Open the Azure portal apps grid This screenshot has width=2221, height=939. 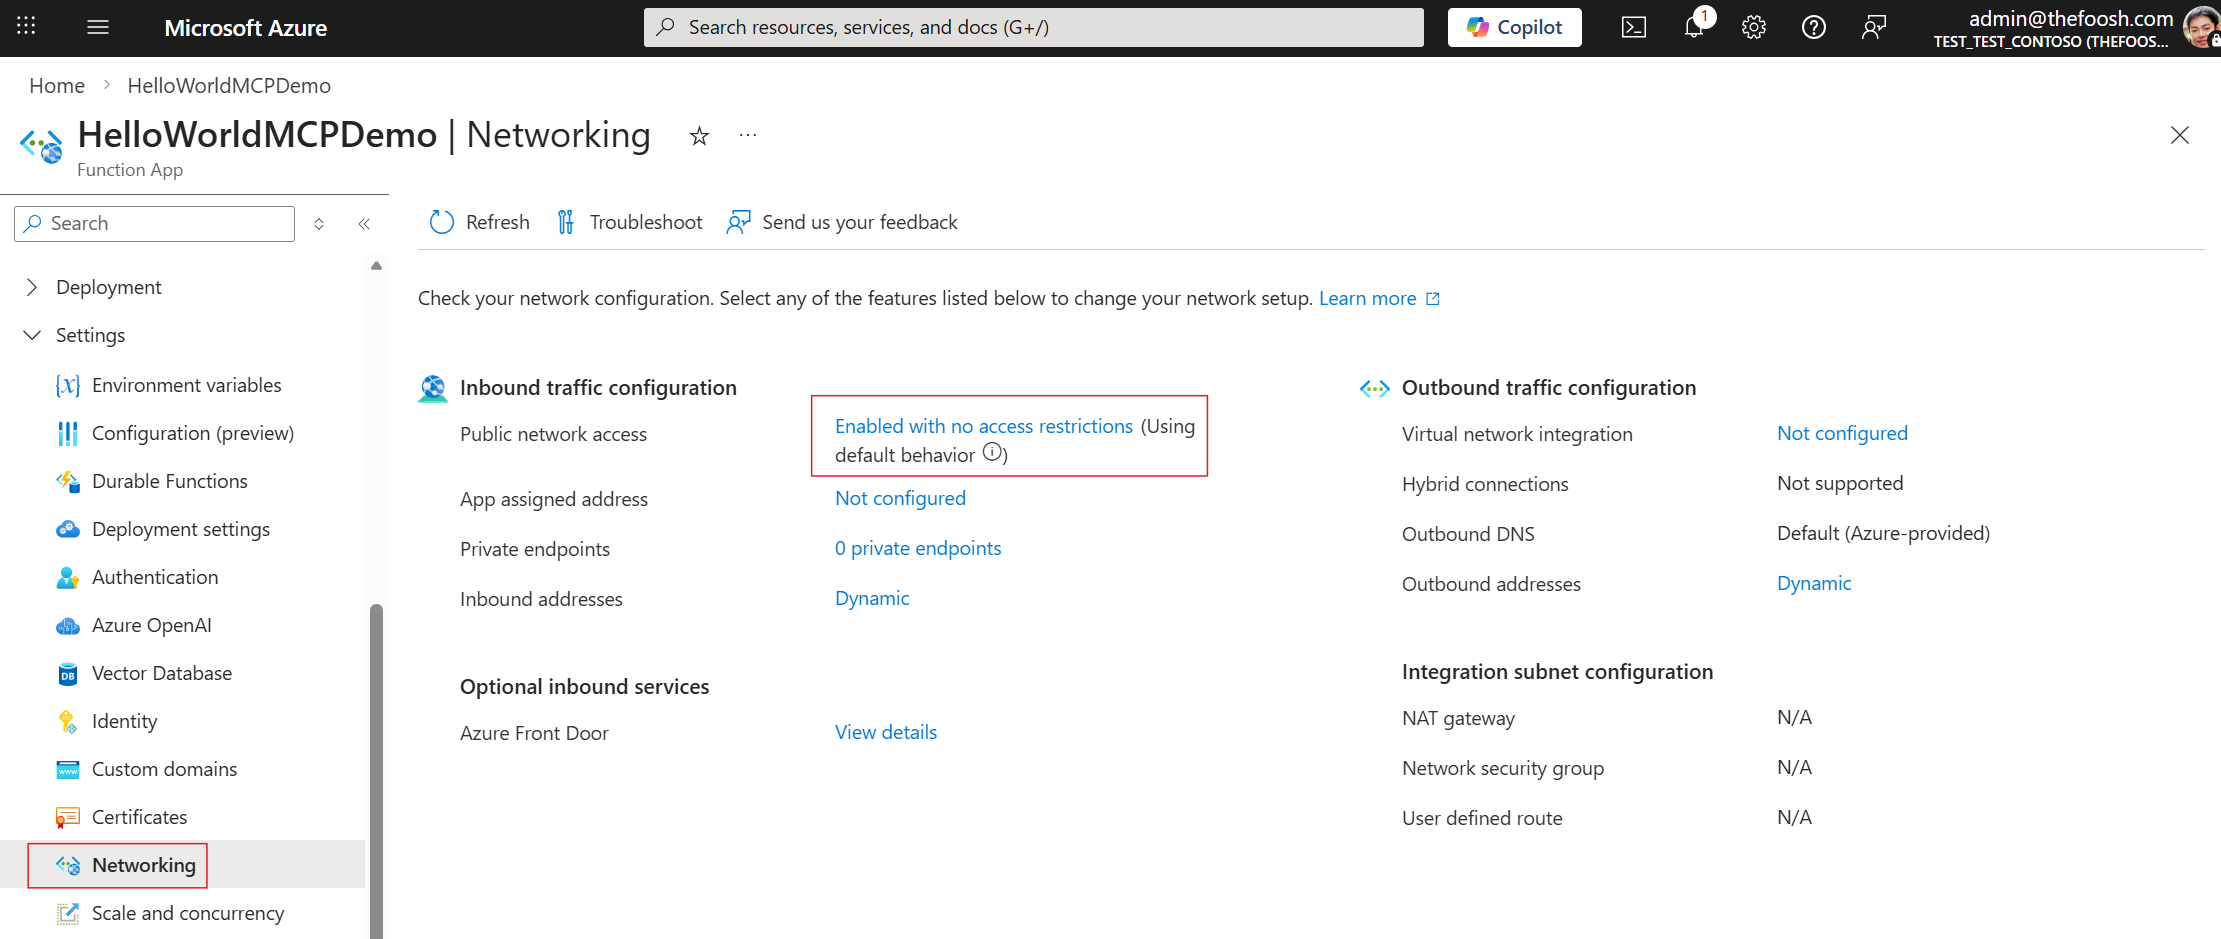(x=27, y=27)
